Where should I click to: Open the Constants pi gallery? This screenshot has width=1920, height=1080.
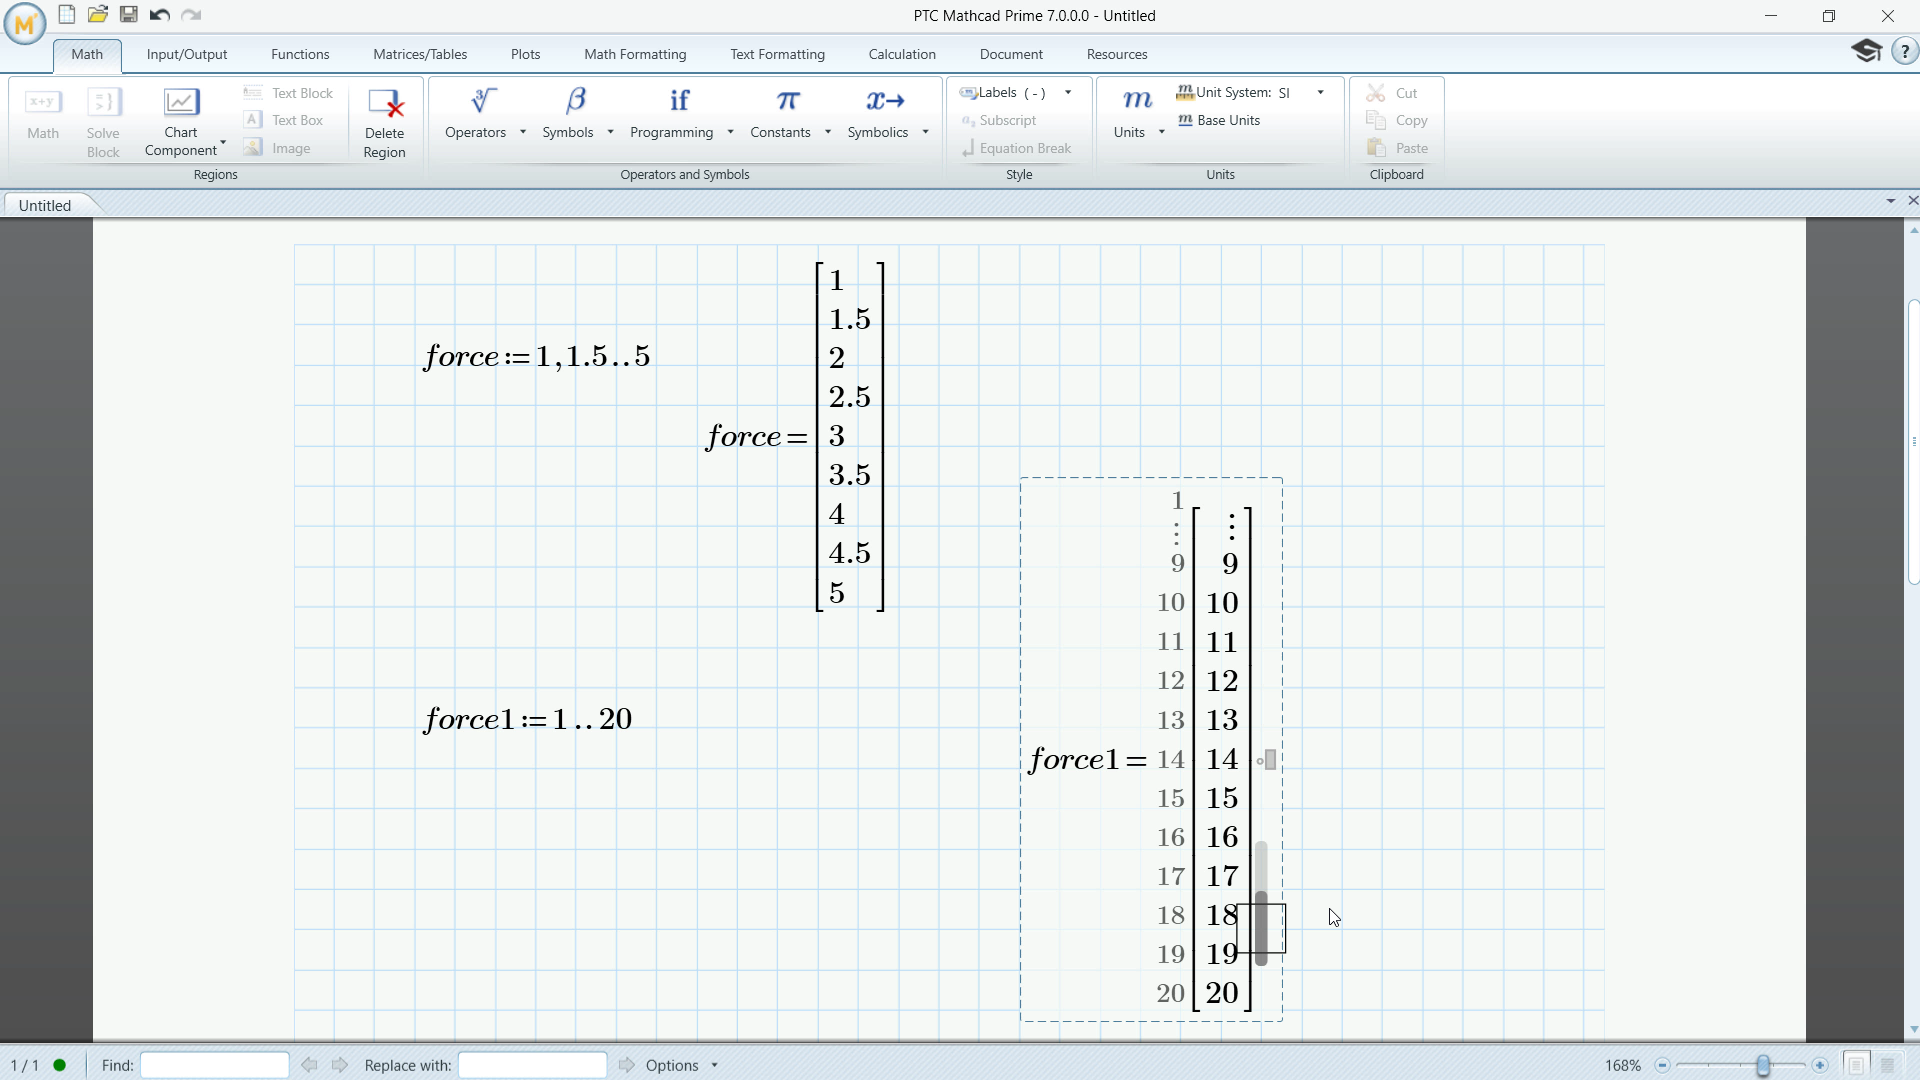788,112
